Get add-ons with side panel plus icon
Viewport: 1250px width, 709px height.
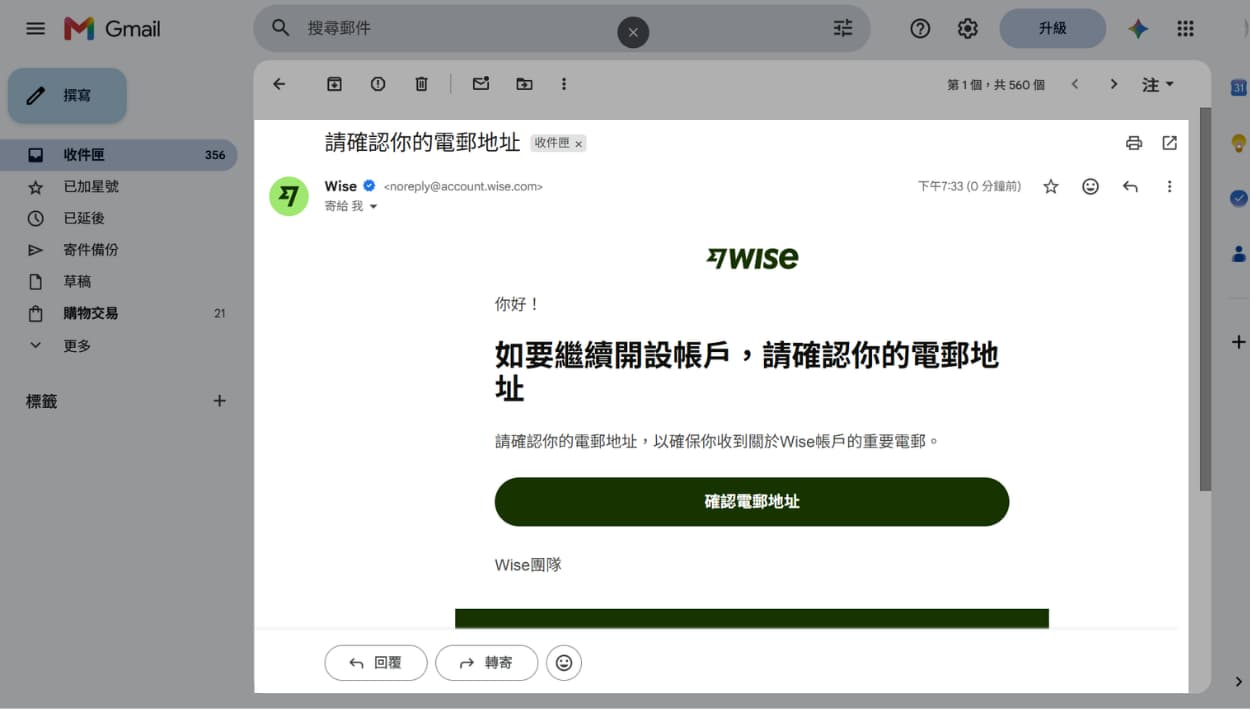tap(1238, 342)
